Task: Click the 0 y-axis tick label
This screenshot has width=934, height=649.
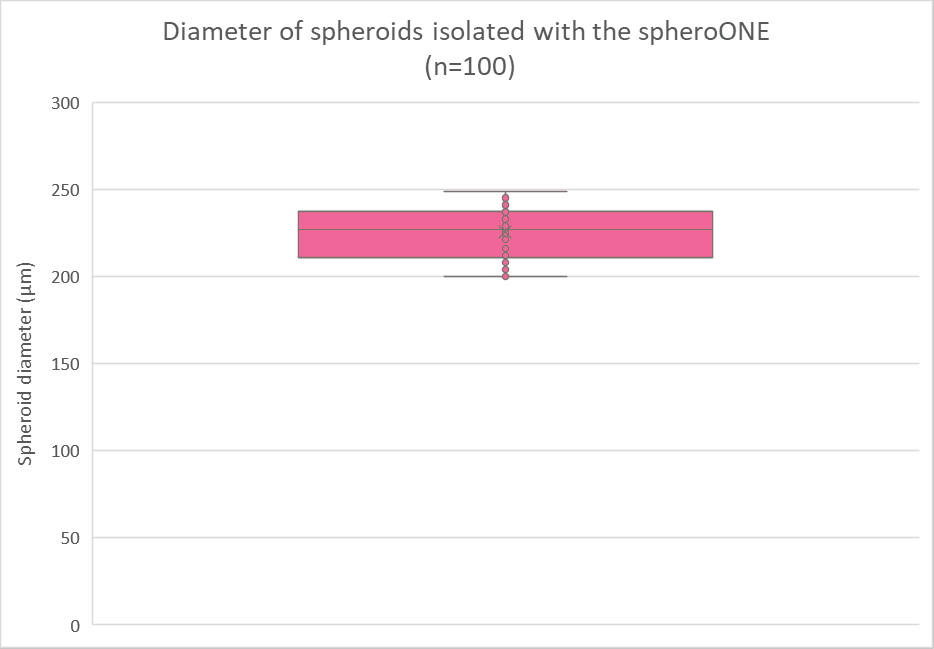Action: pos(76,625)
